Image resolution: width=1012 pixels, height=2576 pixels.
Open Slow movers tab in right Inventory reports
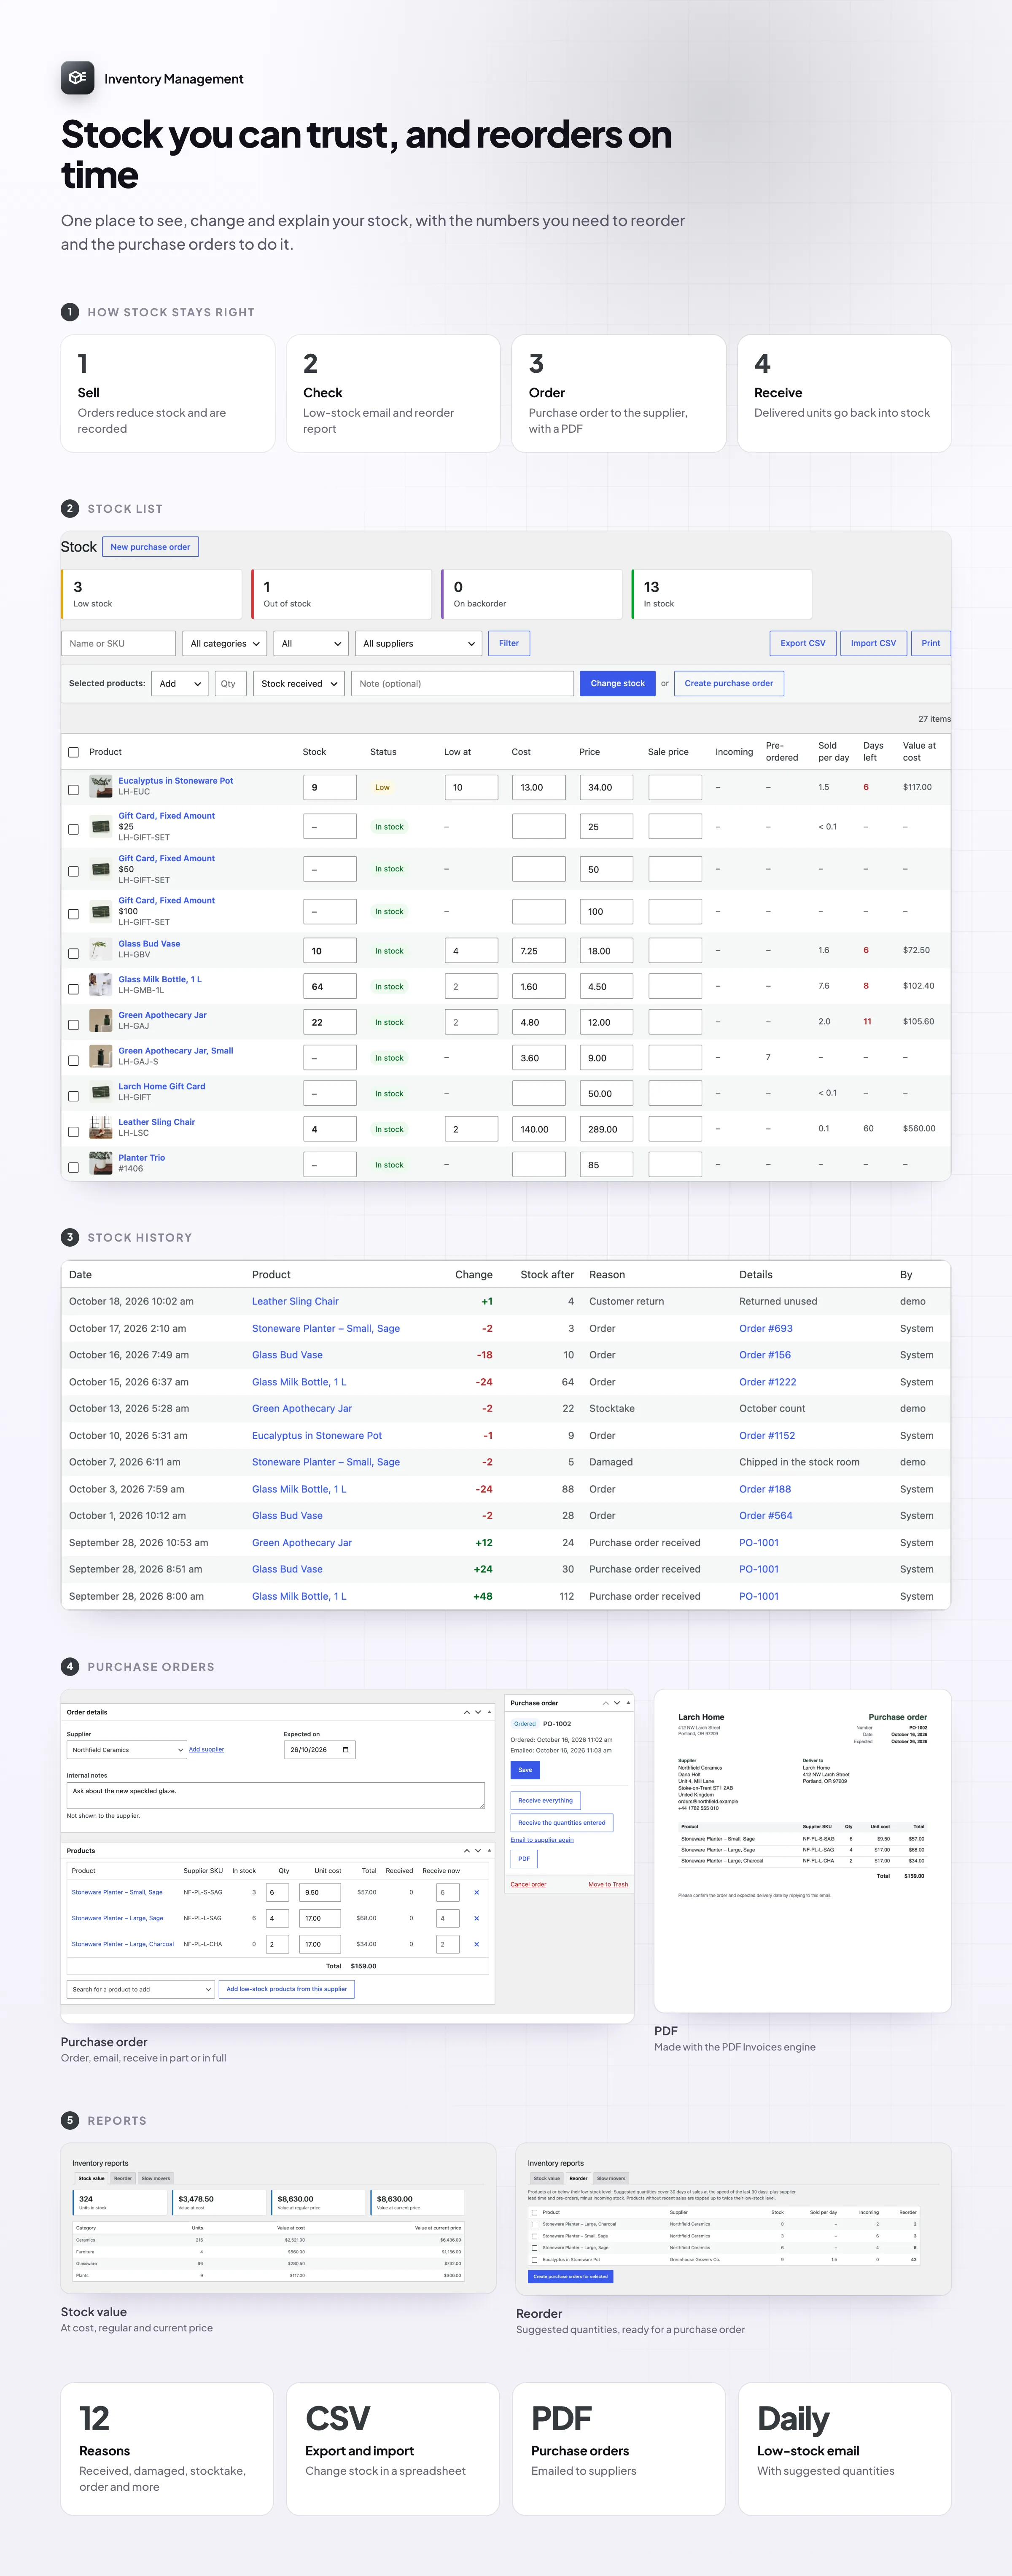[611, 2178]
